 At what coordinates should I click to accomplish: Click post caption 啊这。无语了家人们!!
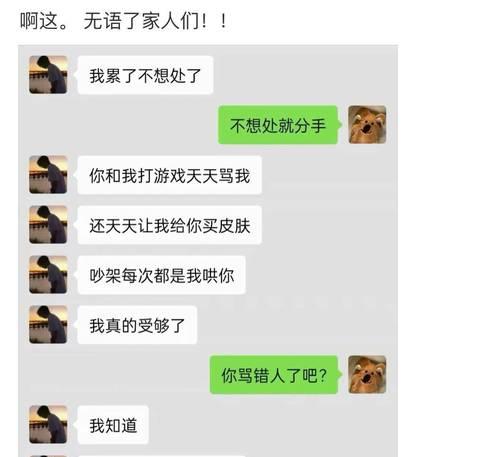[123, 21]
